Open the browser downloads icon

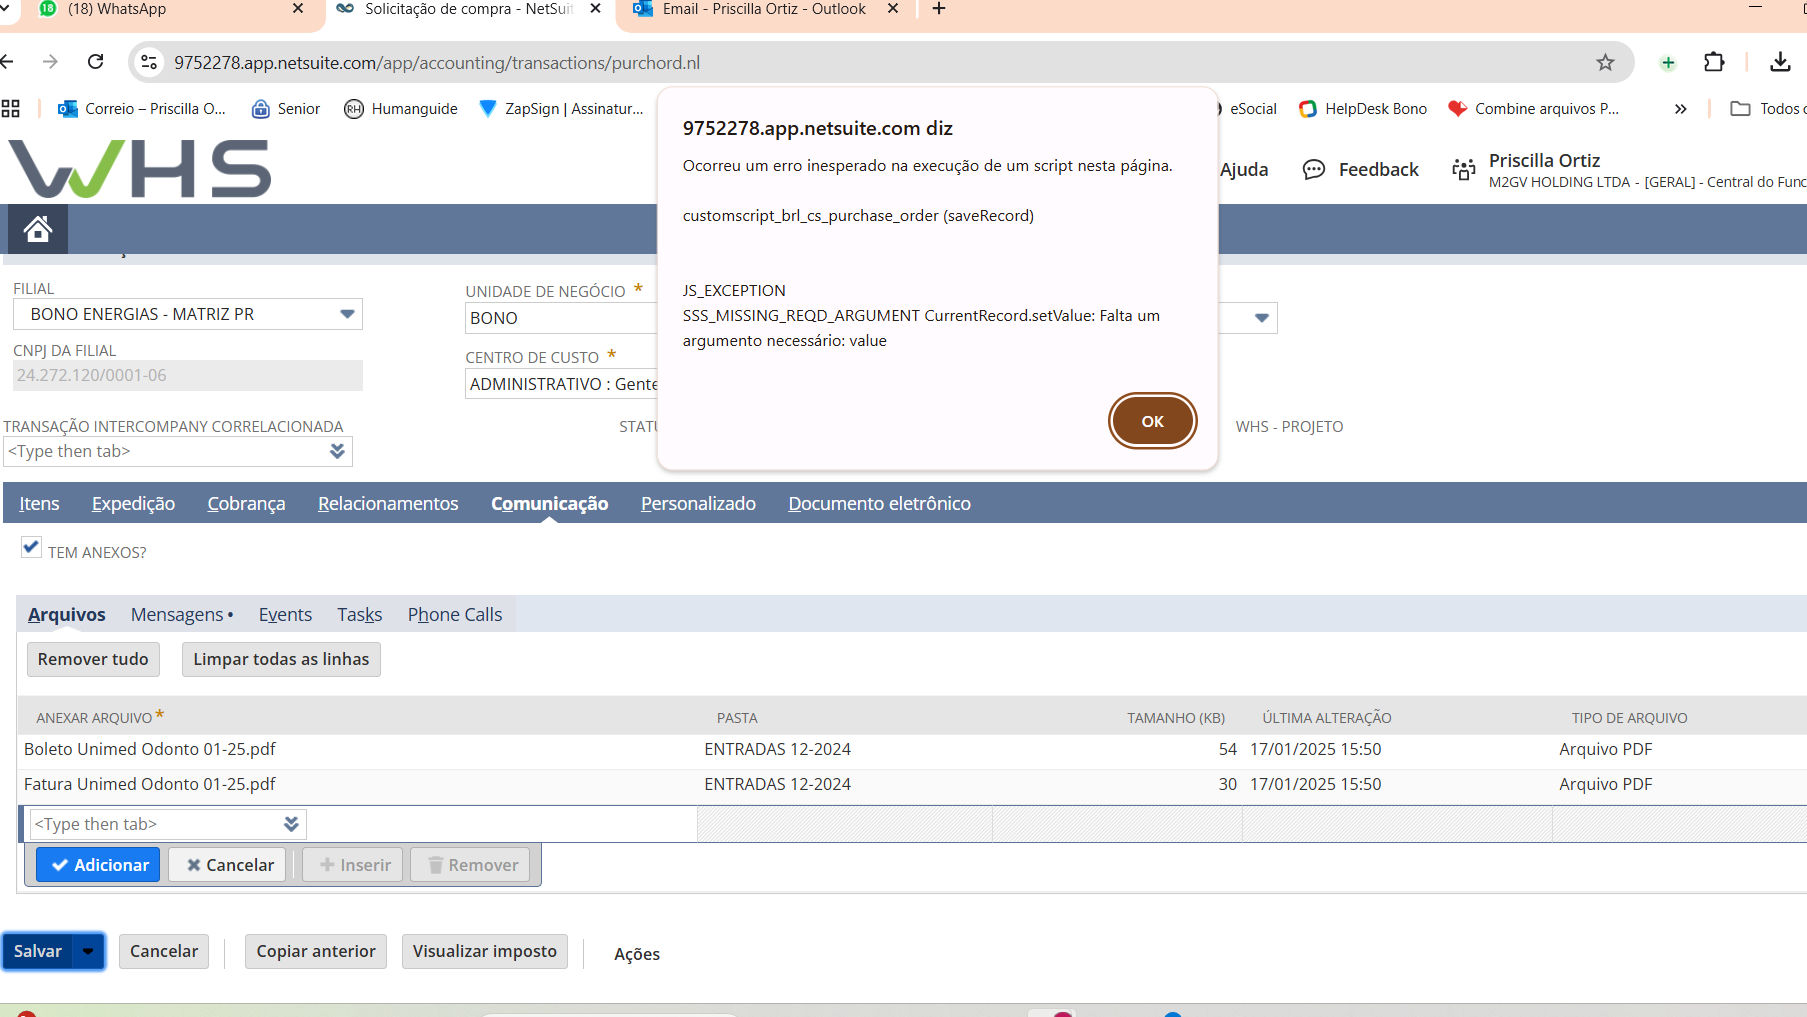[1780, 62]
